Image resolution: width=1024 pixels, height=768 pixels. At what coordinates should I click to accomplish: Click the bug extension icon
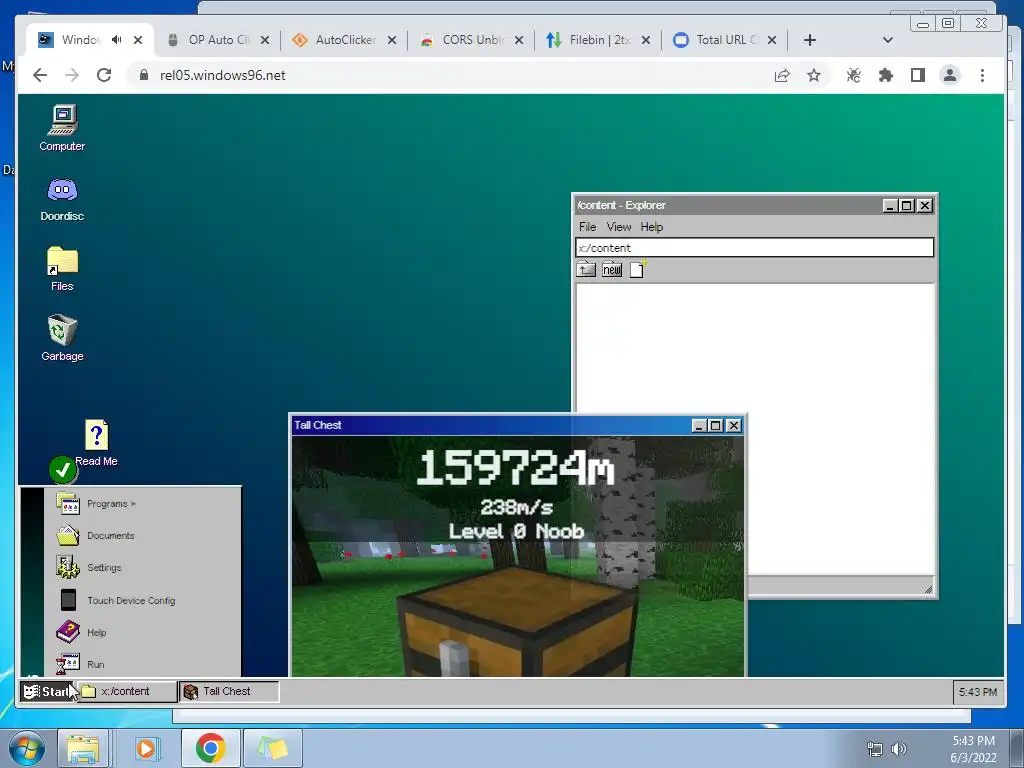click(x=854, y=76)
